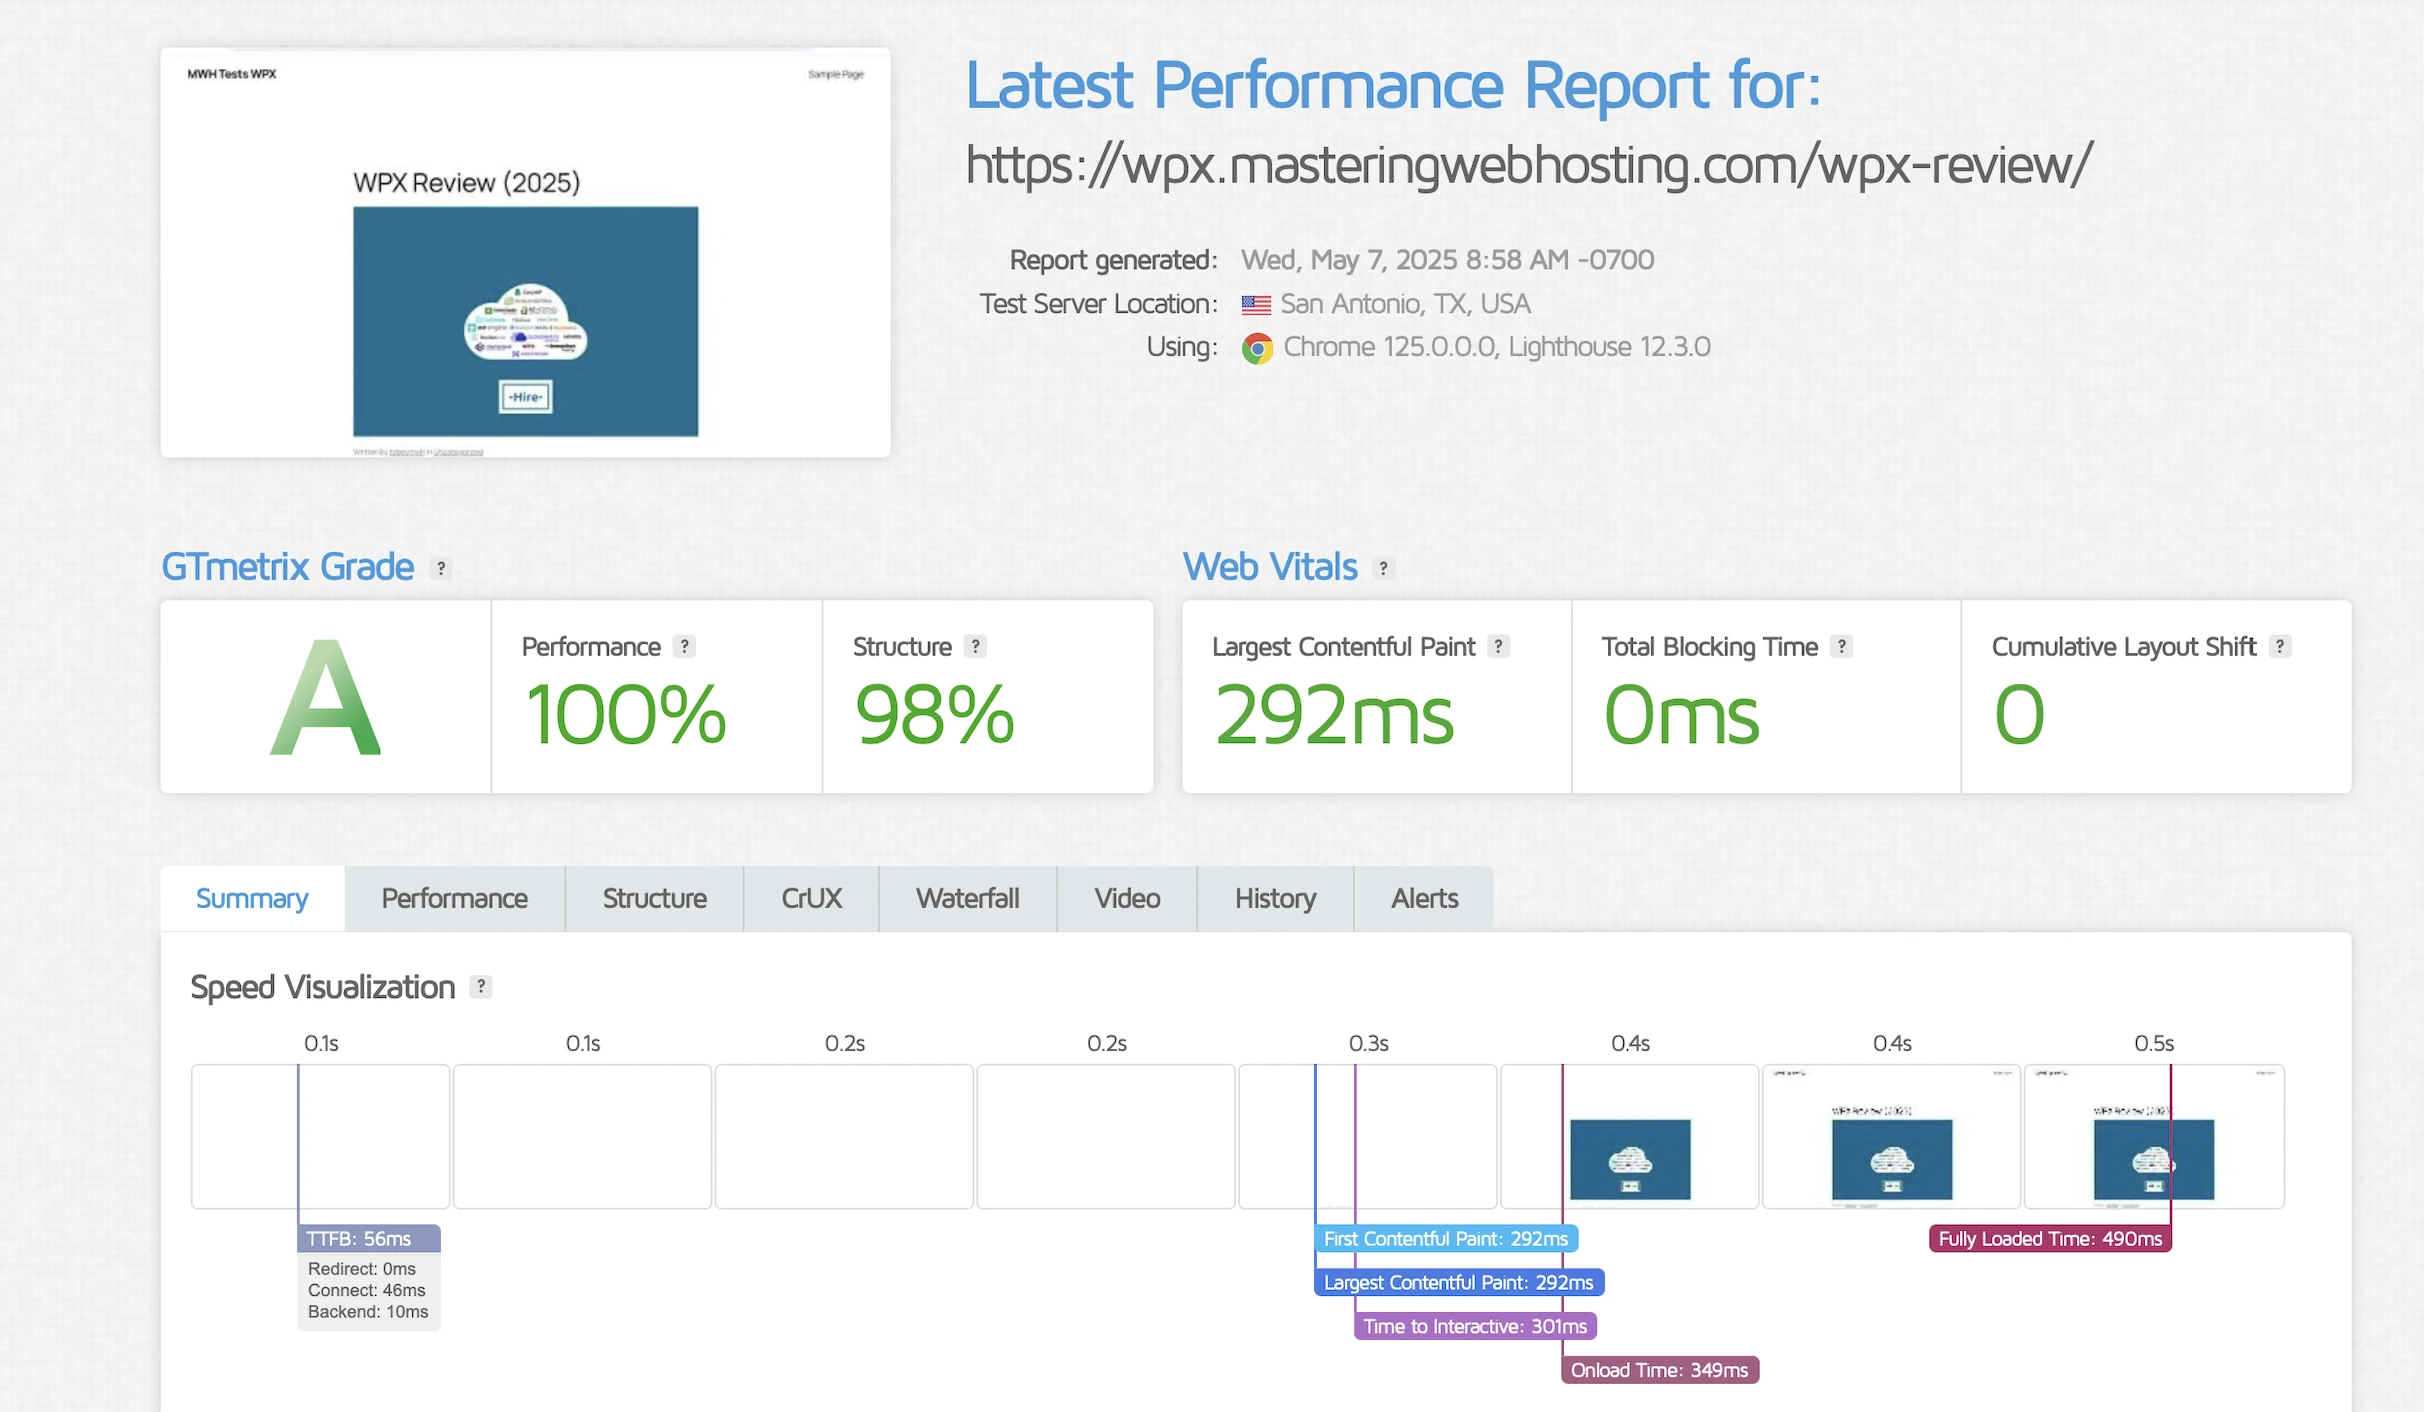Click Largest Contentful Paint help icon
Screen dimensions: 2424x1412
[x=1498, y=647]
